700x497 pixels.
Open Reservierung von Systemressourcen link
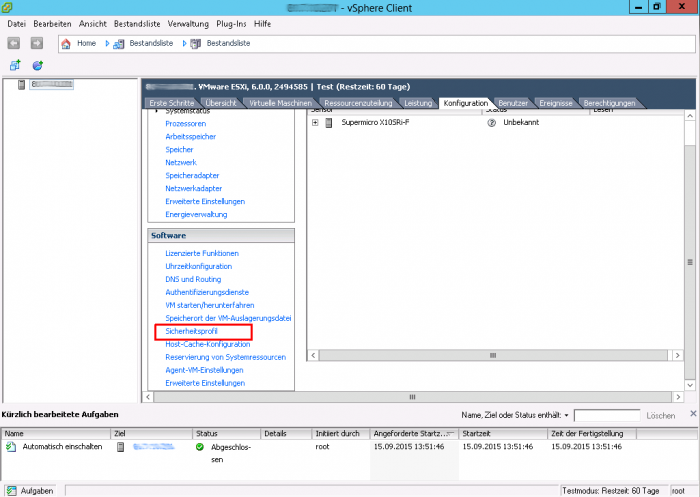[x=225, y=357]
